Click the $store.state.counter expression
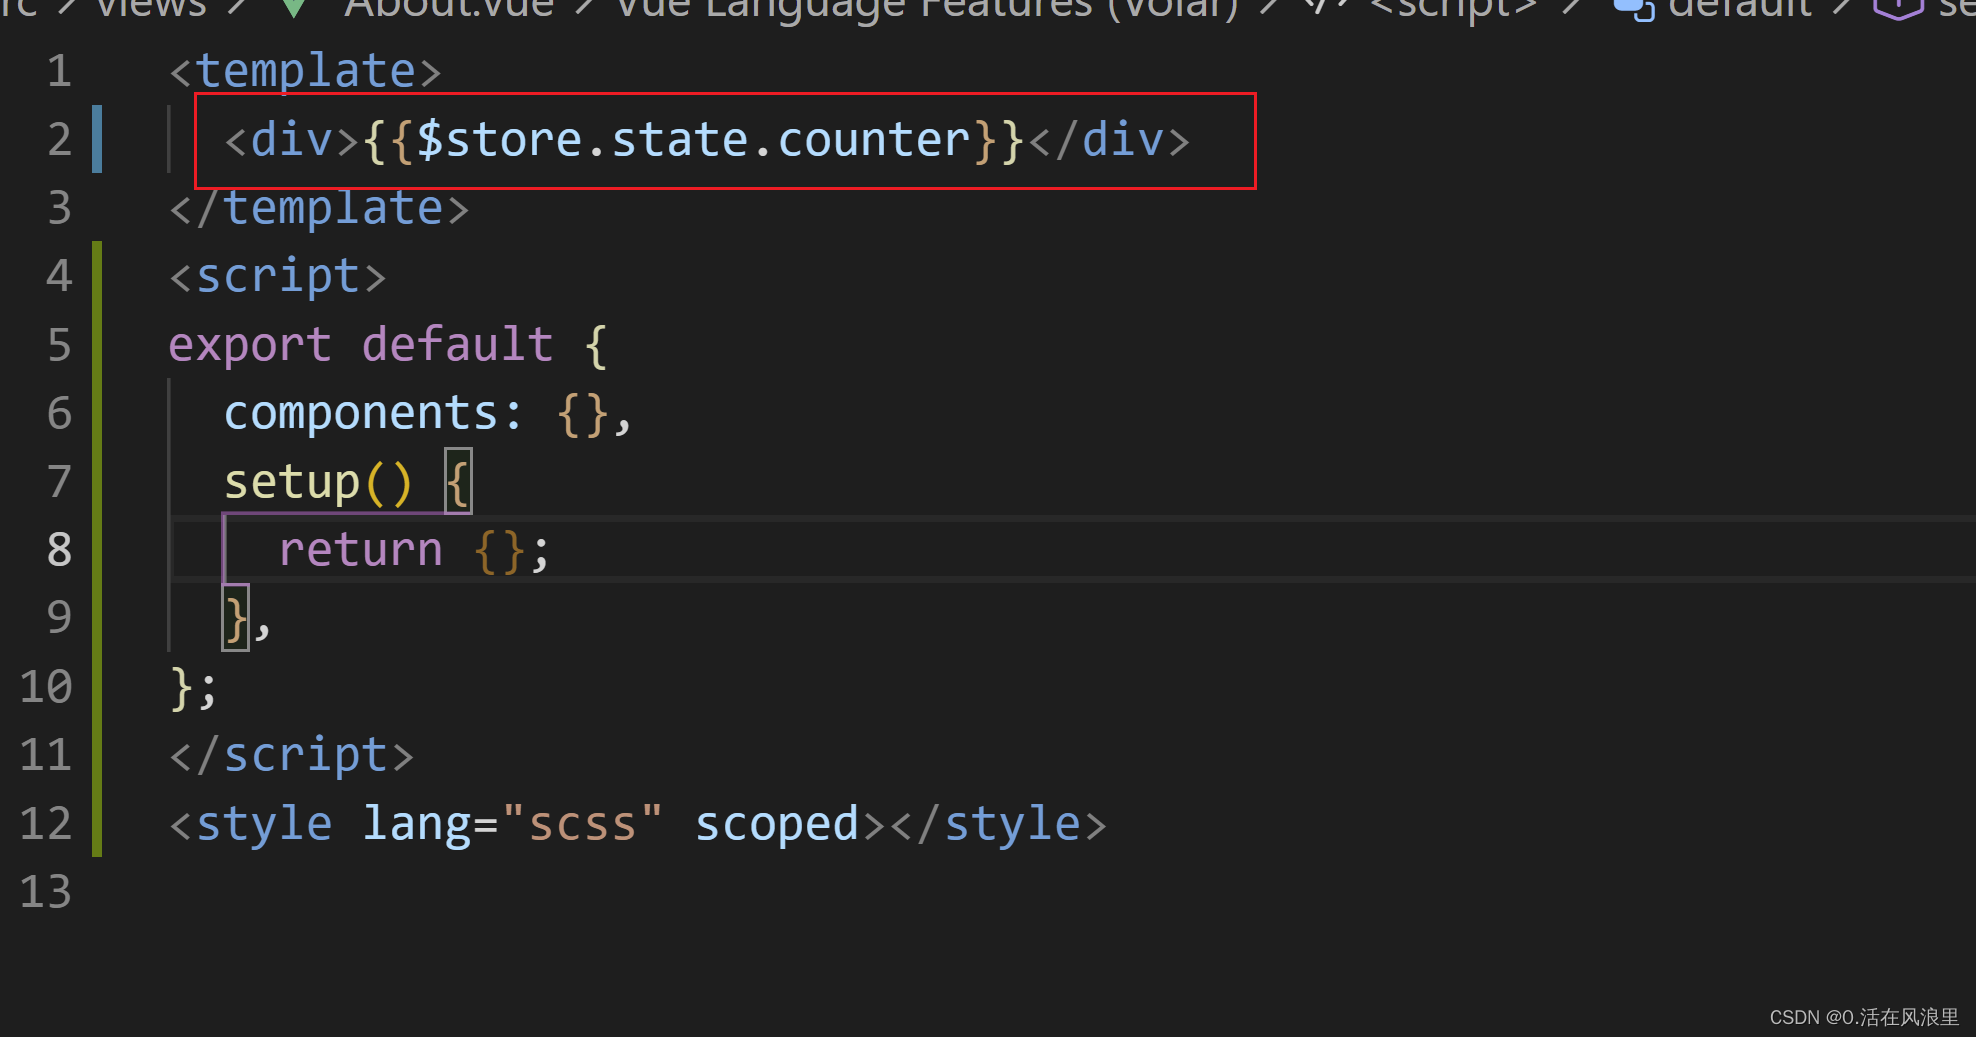This screenshot has height=1037, width=1976. coord(693,139)
